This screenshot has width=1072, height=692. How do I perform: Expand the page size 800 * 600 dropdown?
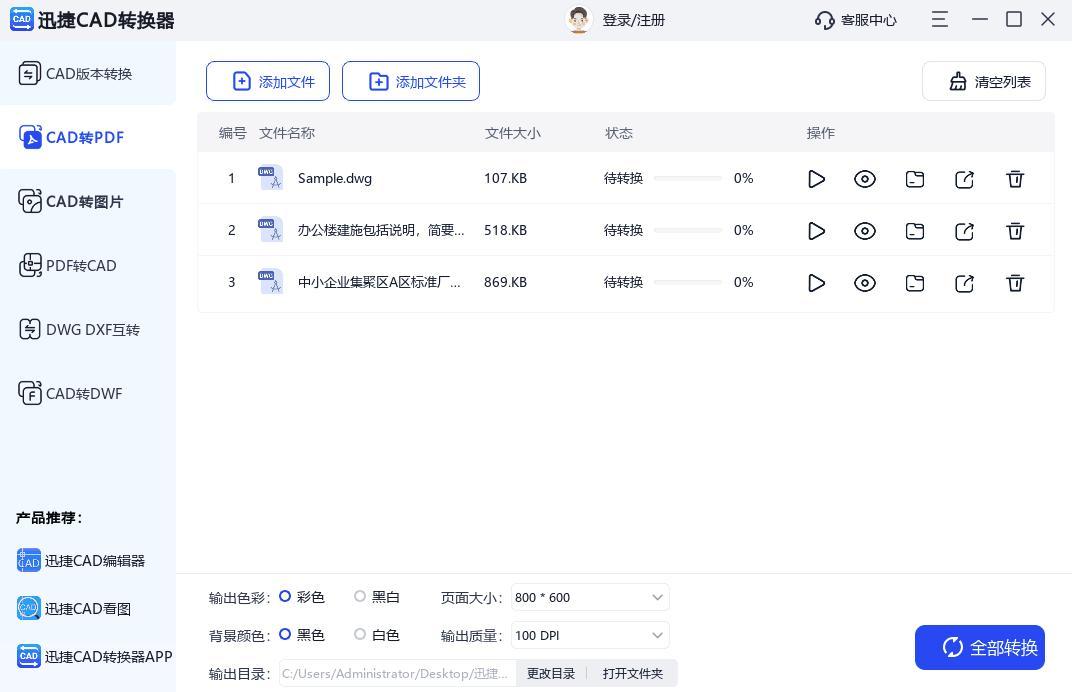590,598
